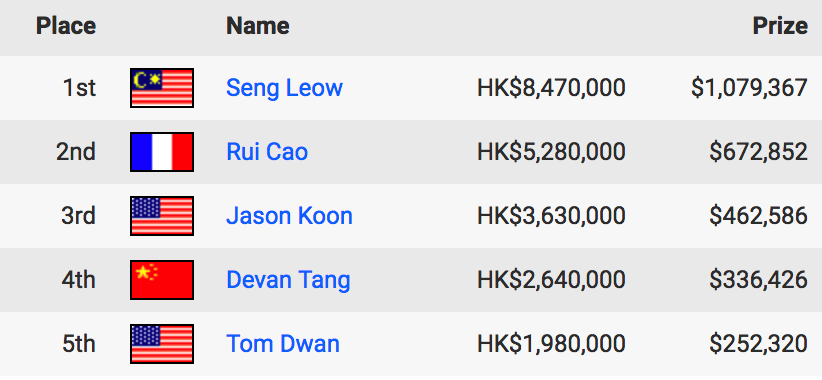The height and width of the screenshot is (380, 822).
Task: Click the 5th place cell
Action: (x=79, y=344)
